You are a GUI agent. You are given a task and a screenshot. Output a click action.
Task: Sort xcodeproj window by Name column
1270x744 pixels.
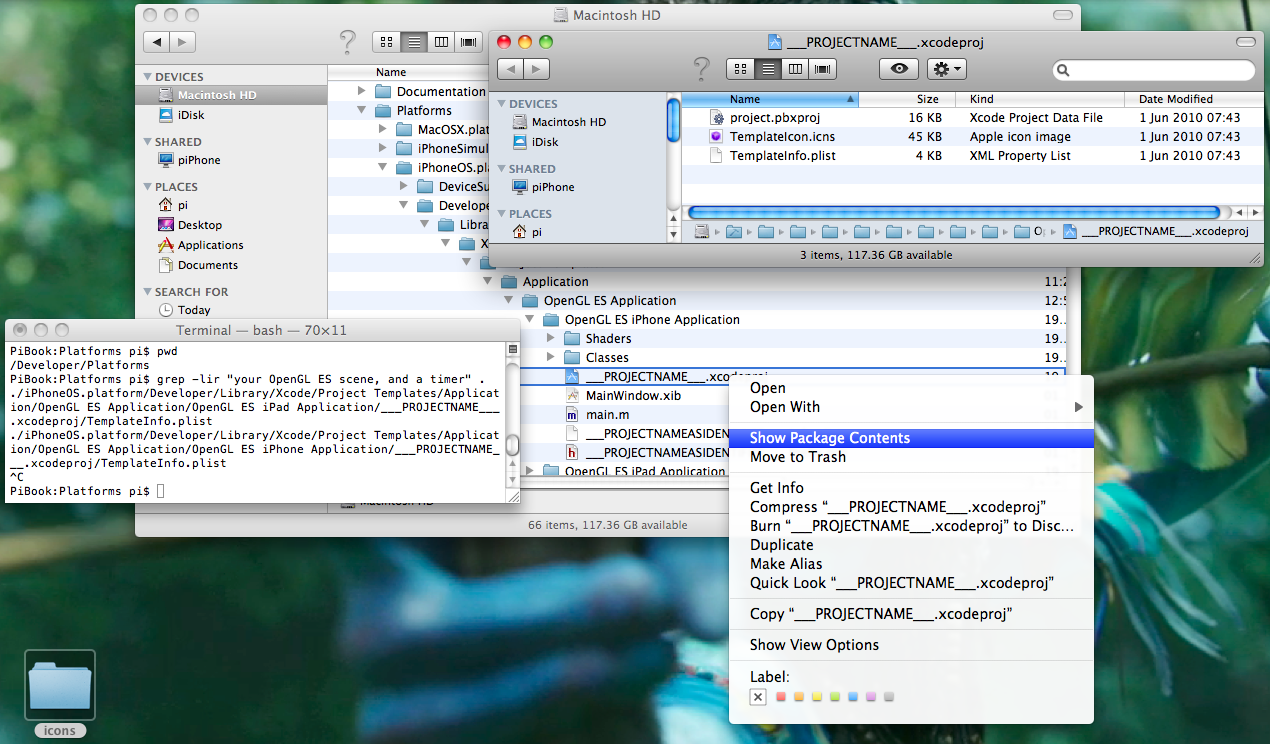(770, 99)
